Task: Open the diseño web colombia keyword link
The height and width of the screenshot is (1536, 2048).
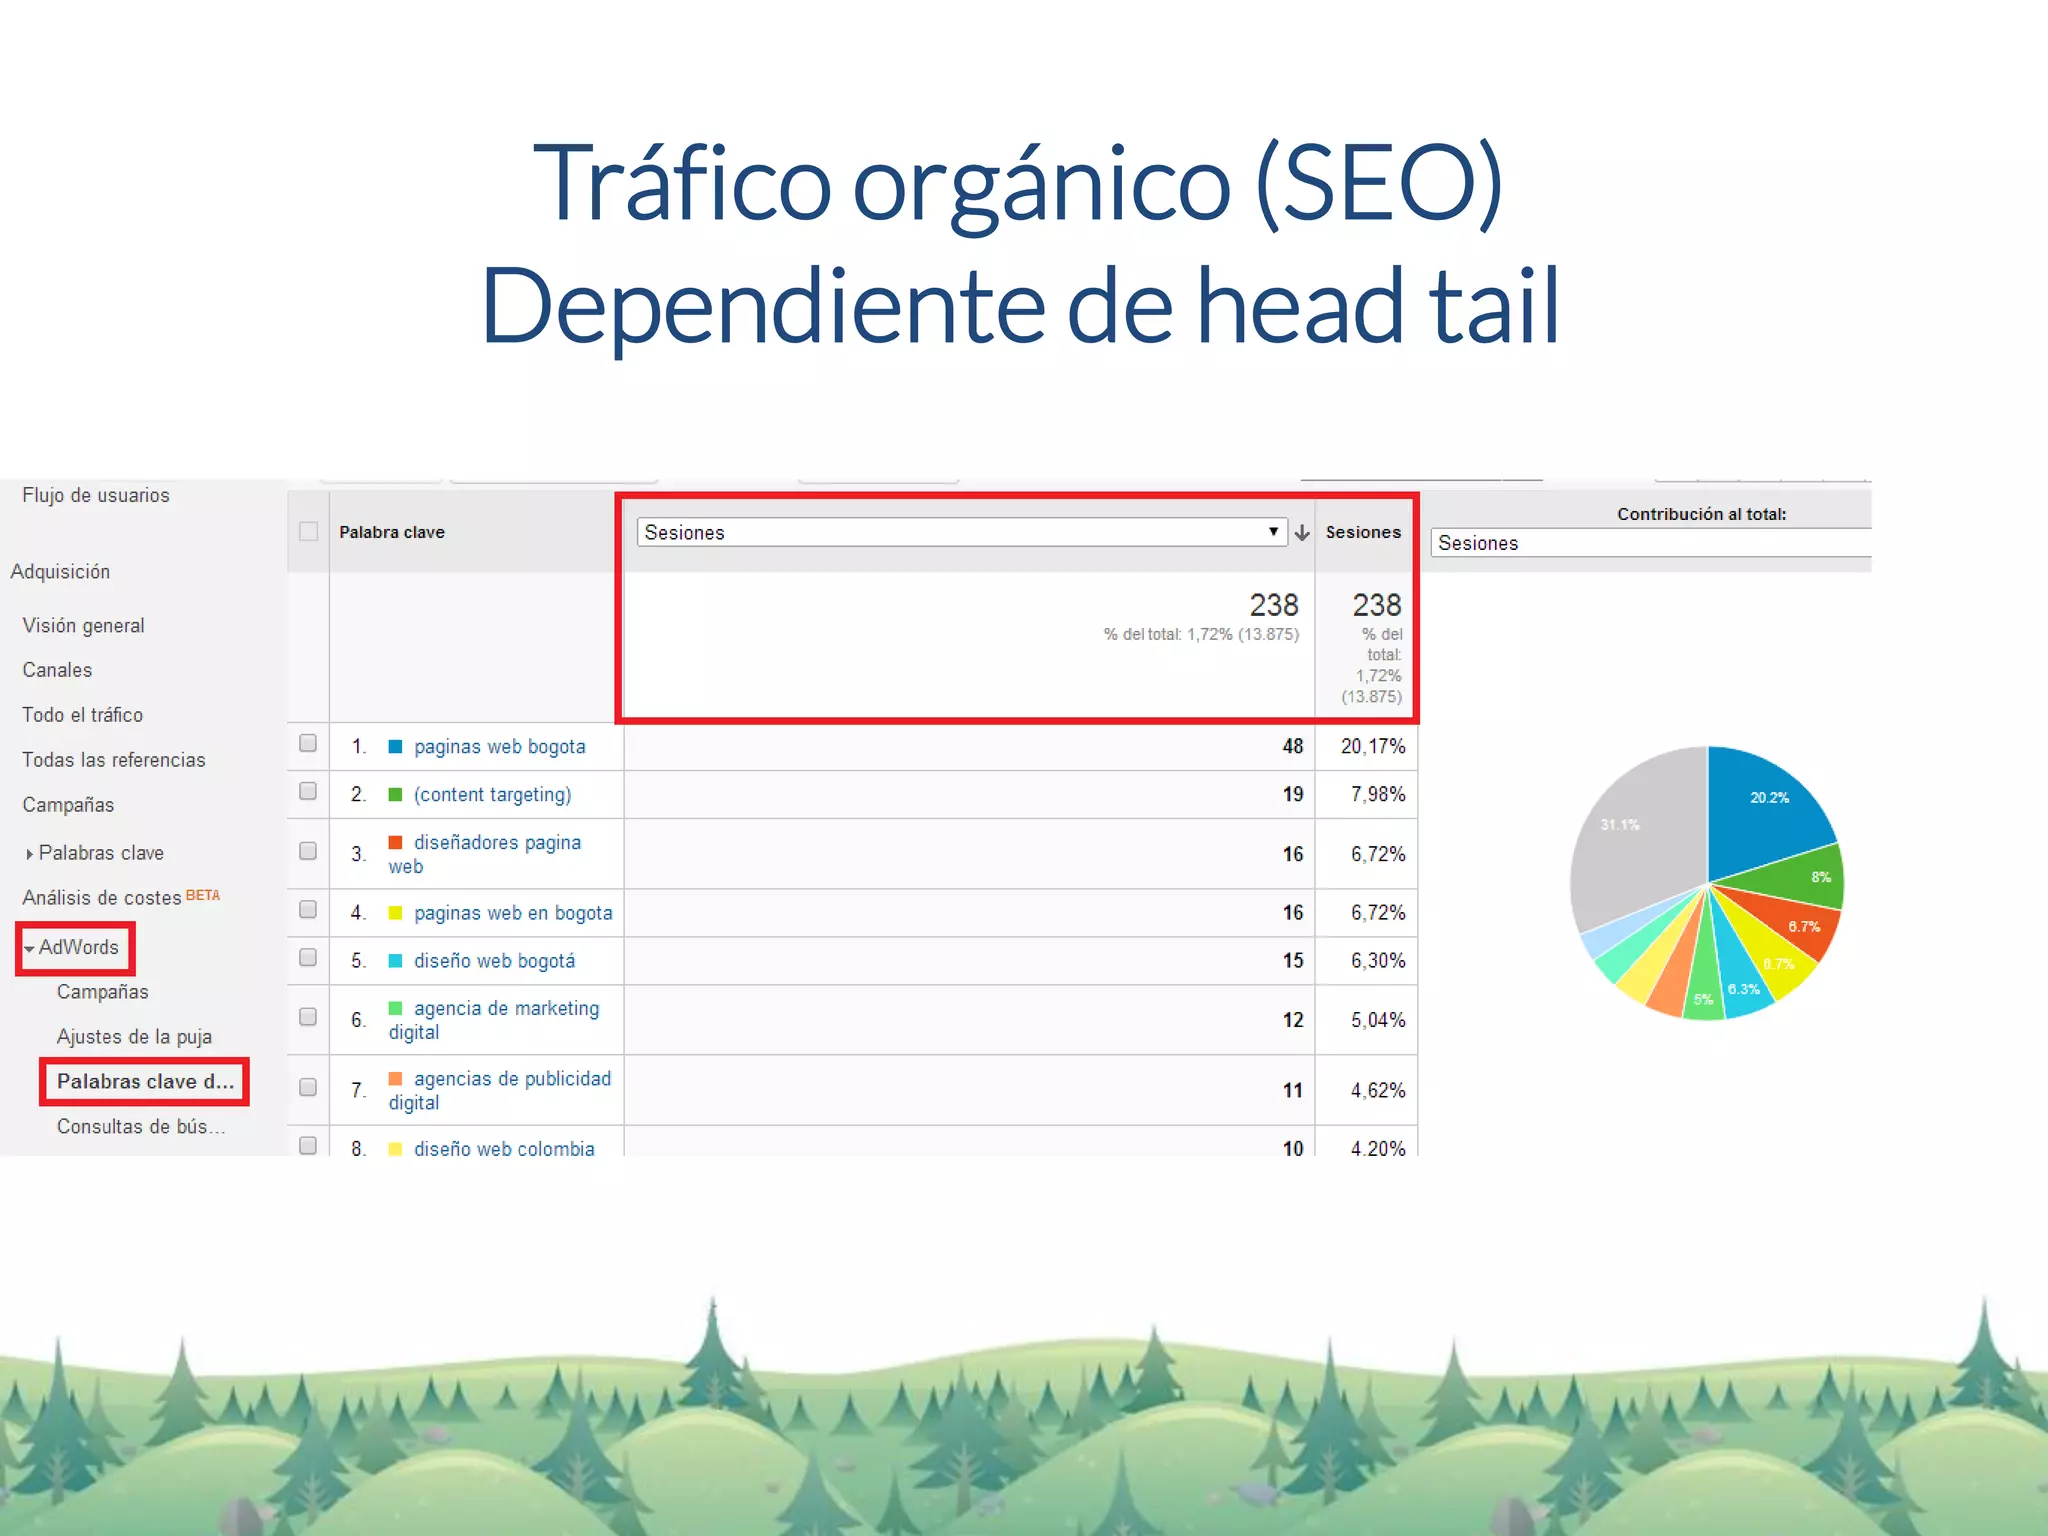Action: pyautogui.click(x=504, y=1147)
